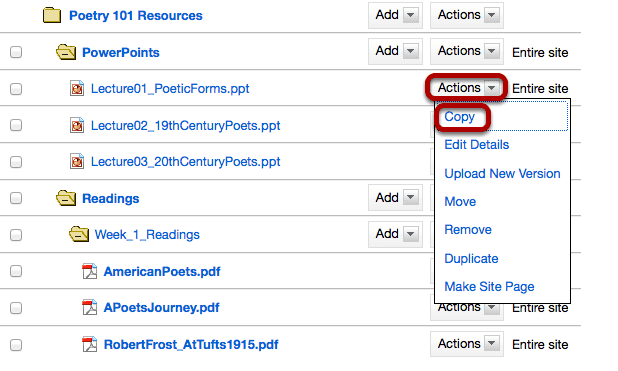The image size is (618, 371).
Task: Mark the Lecture03_20thCenturyPoets.ppt checkbox
Action: 16,162
